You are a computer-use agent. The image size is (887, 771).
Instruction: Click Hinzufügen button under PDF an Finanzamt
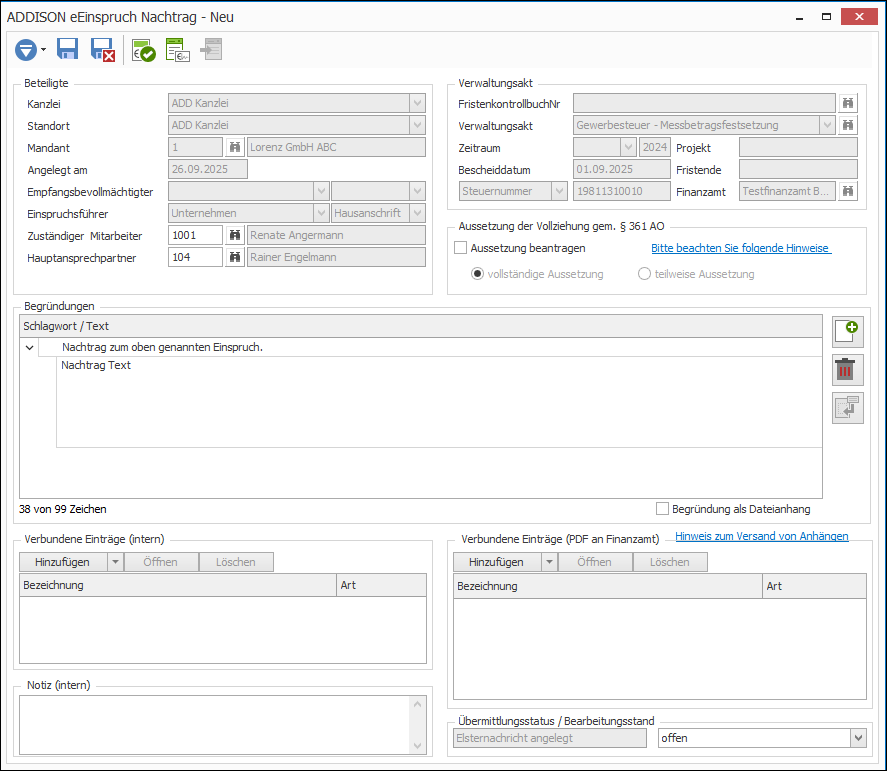[x=497, y=562]
